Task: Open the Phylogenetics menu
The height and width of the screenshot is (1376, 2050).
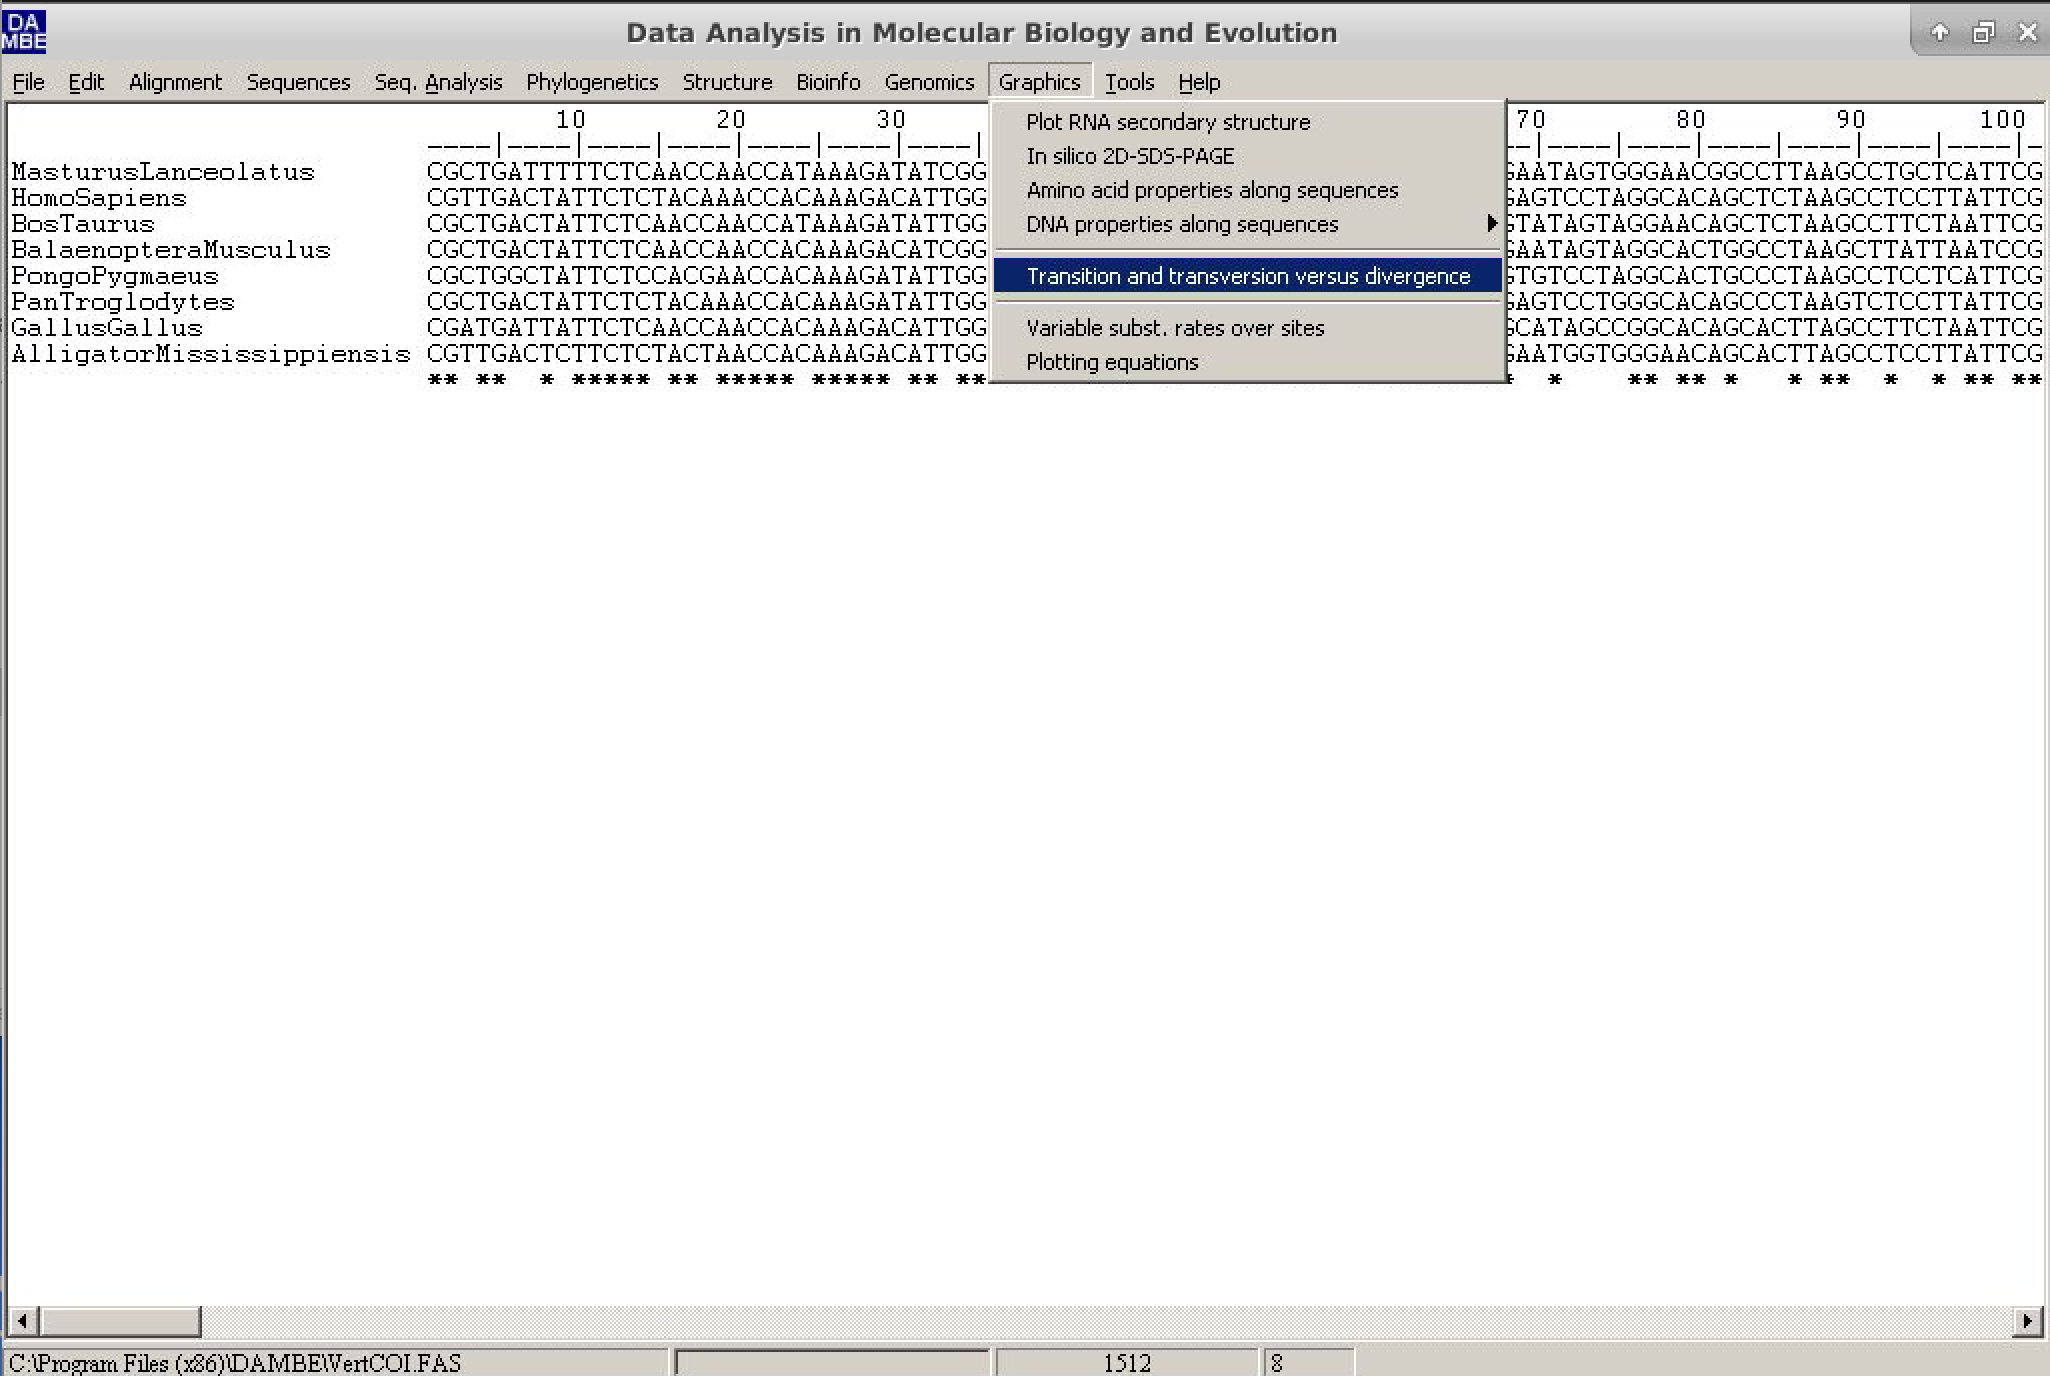Action: pos(591,82)
